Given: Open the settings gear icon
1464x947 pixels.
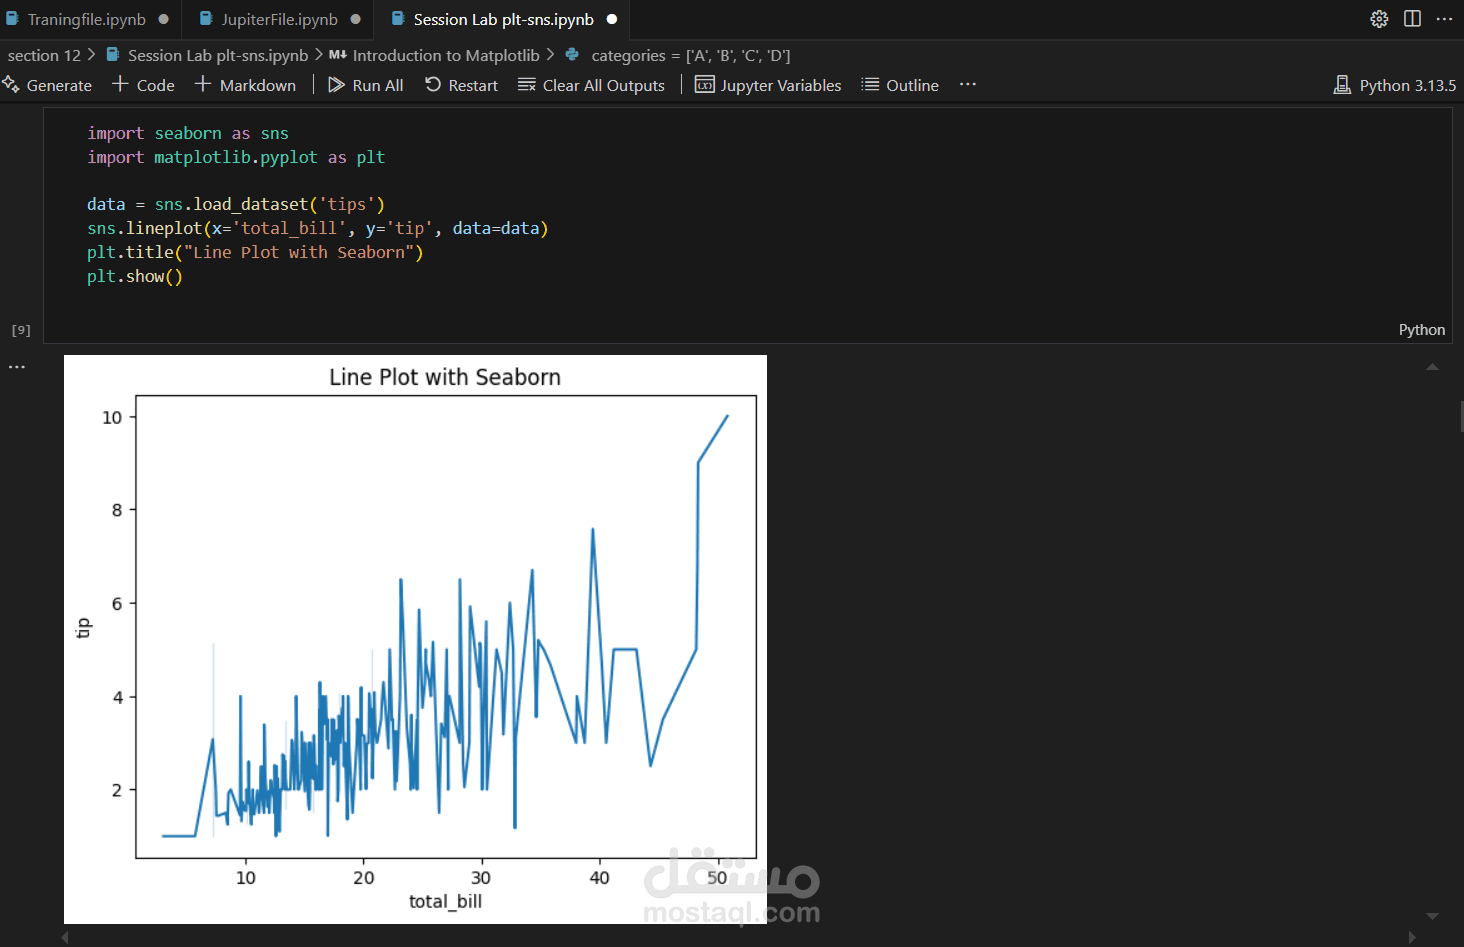Looking at the screenshot, I should pyautogui.click(x=1379, y=18).
